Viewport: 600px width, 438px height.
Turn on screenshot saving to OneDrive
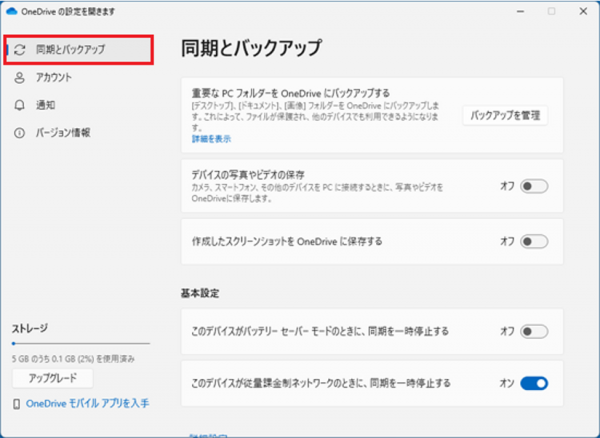click(534, 241)
